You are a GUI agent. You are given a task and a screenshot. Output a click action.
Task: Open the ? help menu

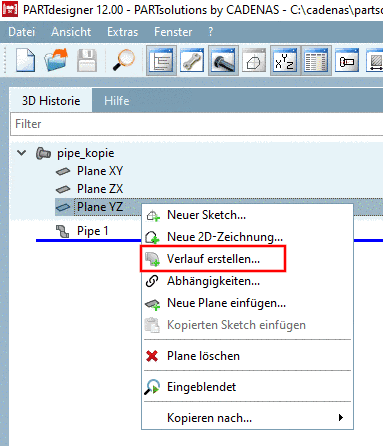tap(211, 32)
